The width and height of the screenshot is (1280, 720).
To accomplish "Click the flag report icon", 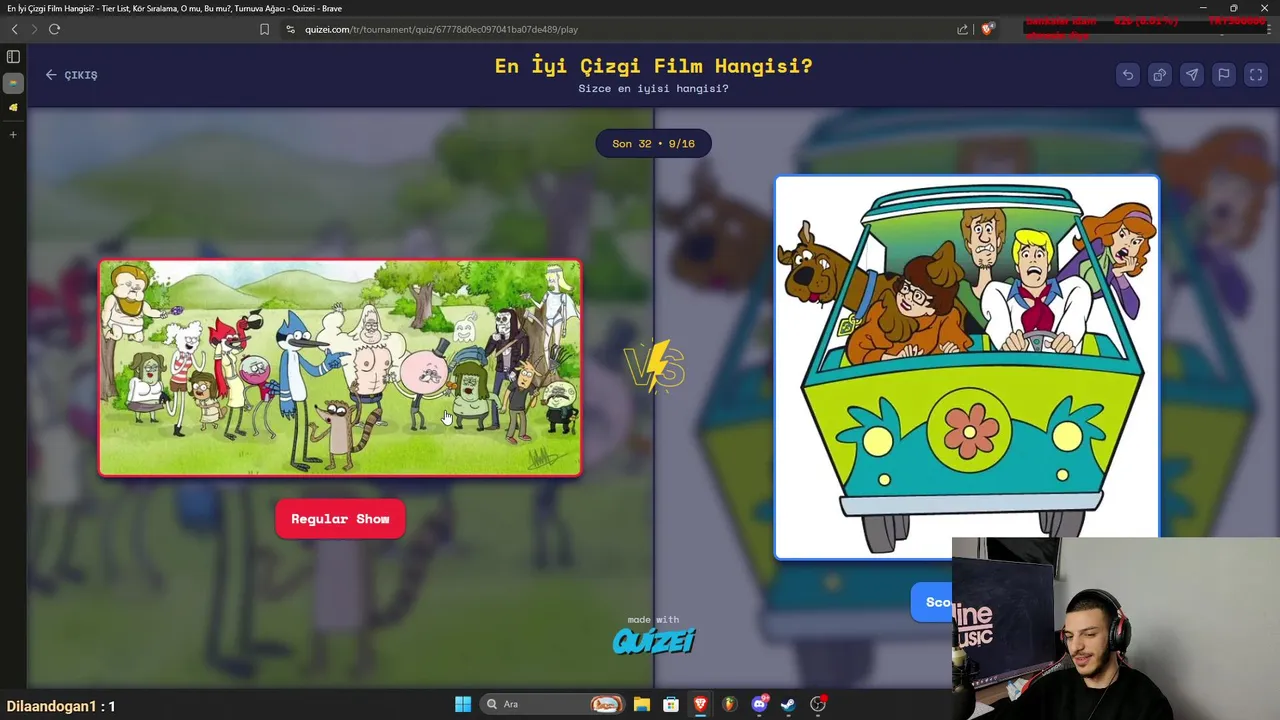I will (x=1223, y=75).
